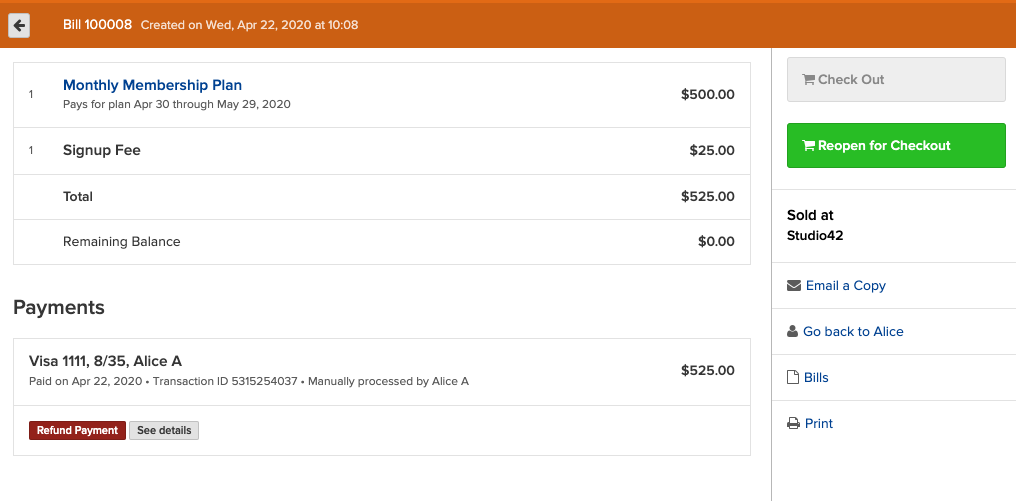This screenshot has height=501, width=1016.
Task: Open the Monthly Membership Plan link
Action: [152, 85]
